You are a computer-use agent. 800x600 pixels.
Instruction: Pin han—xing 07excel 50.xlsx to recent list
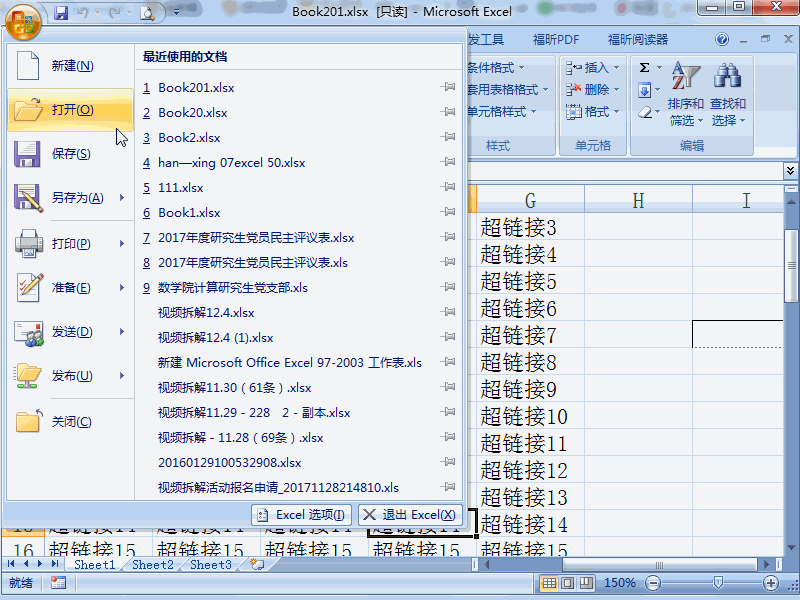[x=448, y=162]
